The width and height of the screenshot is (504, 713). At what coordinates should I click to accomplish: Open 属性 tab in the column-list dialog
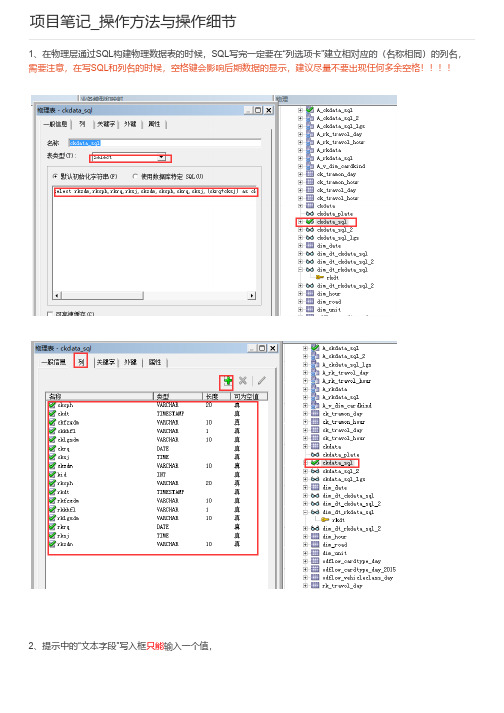pos(155,362)
